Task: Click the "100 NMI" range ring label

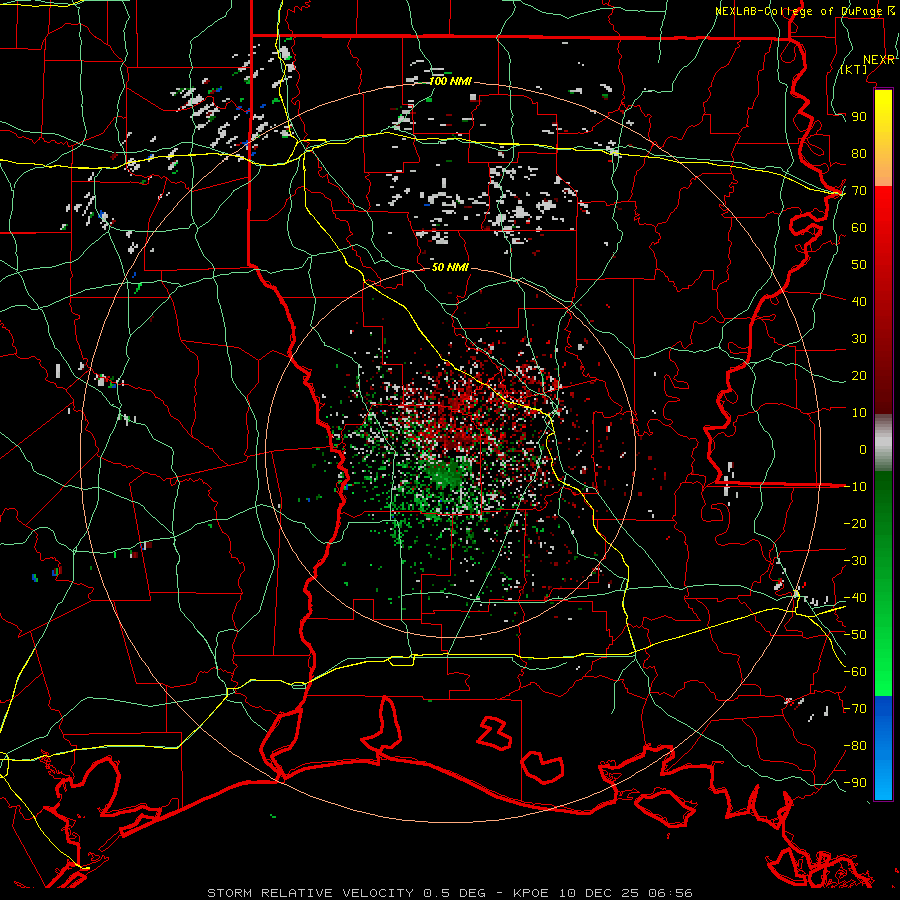Action: point(451,82)
